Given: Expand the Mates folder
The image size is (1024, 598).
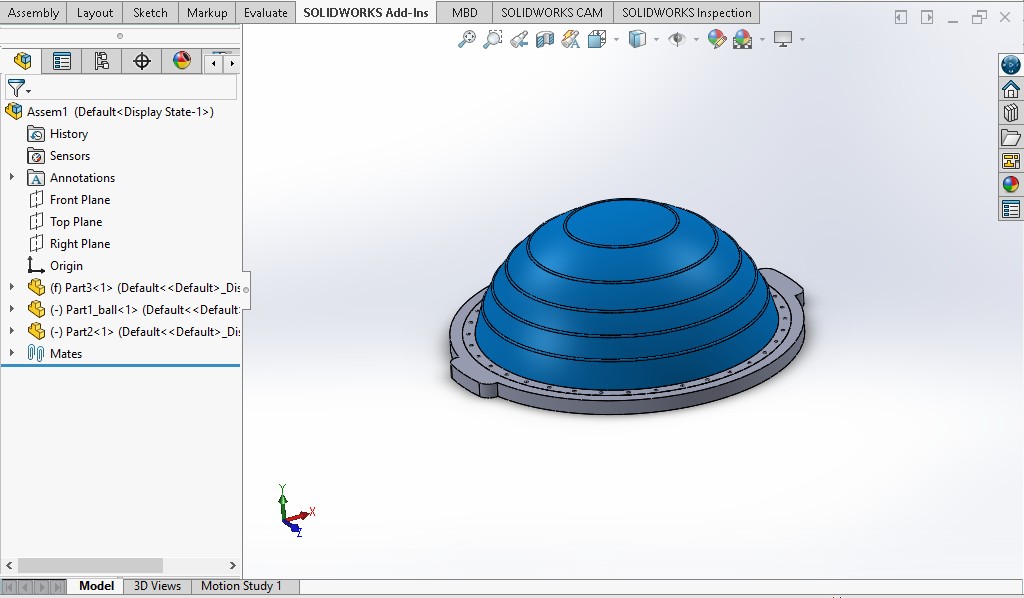Looking at the screenshot, I should [12, 353].
